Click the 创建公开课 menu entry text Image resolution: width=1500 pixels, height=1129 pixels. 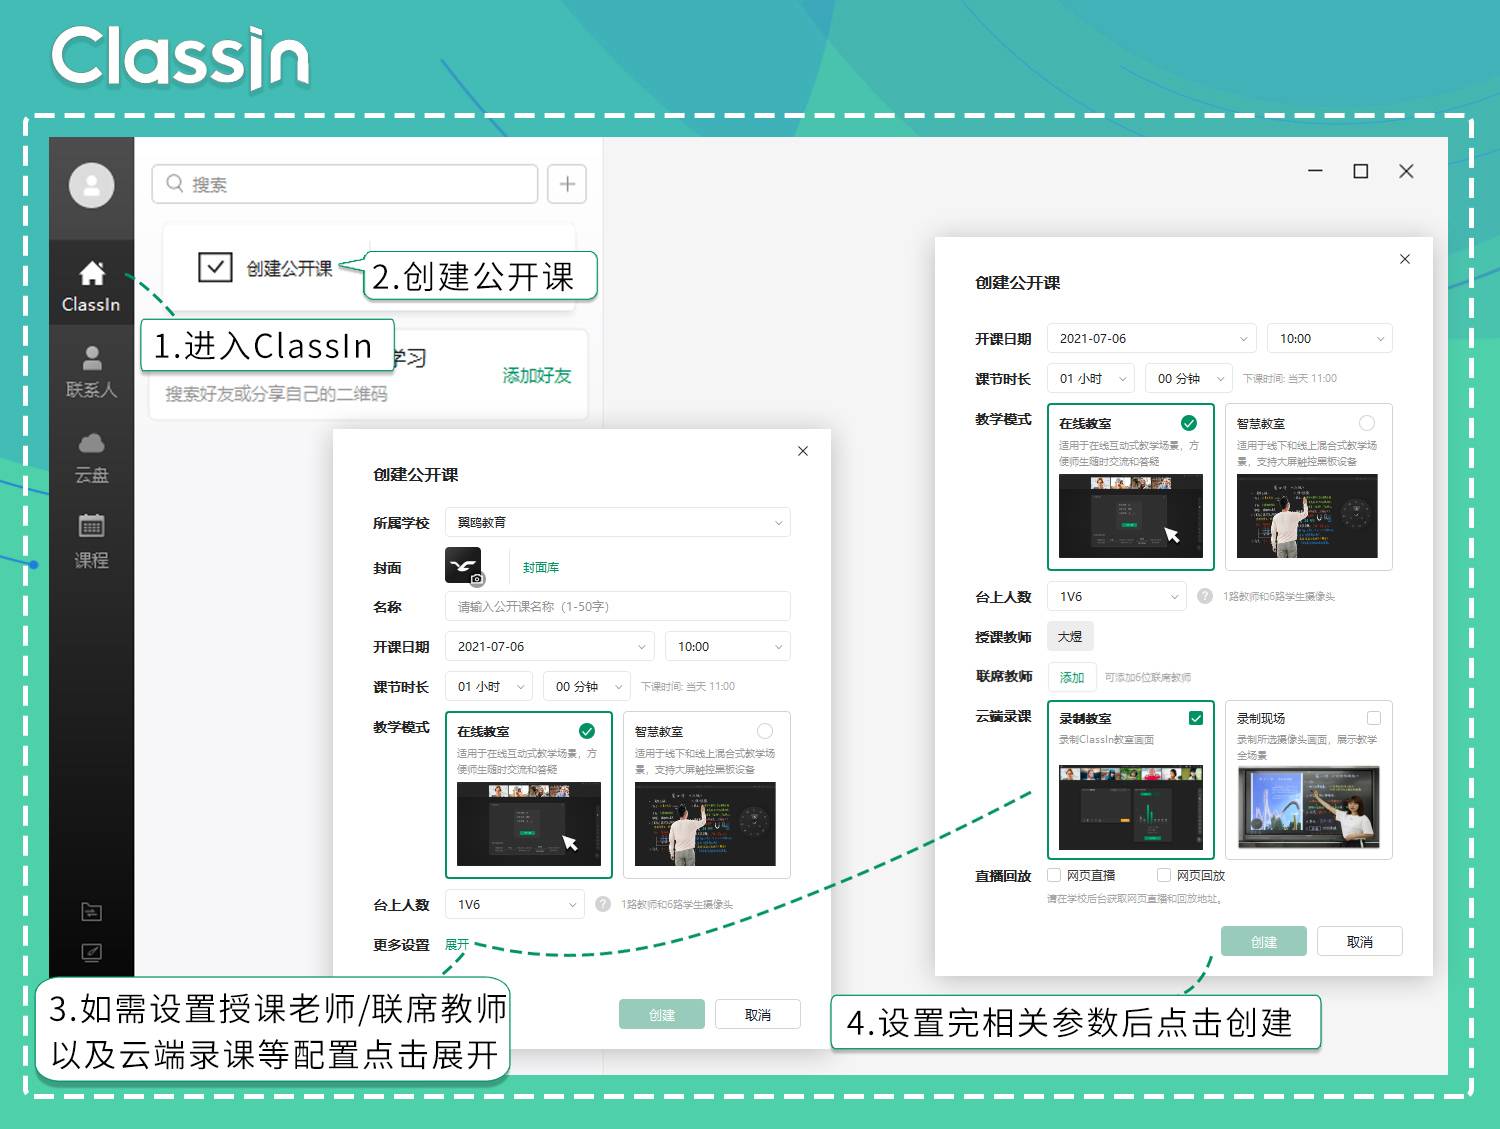point(290,268)
